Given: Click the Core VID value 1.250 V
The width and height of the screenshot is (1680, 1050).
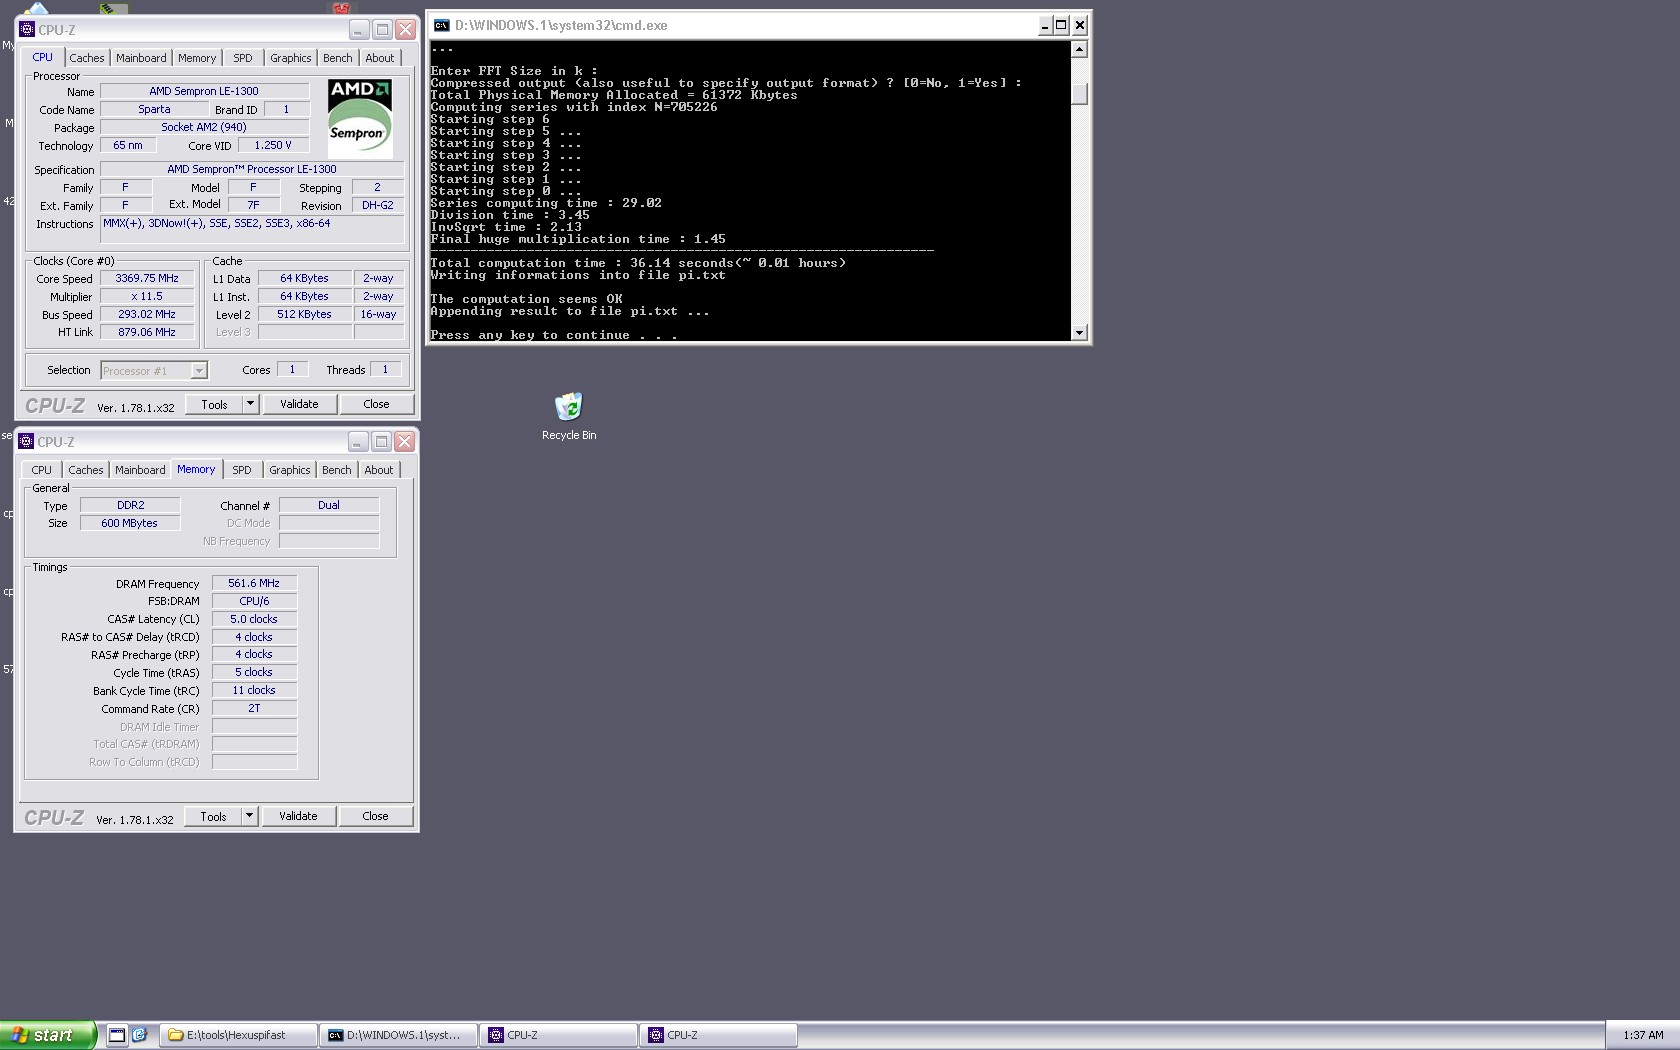Looking at the screenshot, I should (273, 146).
